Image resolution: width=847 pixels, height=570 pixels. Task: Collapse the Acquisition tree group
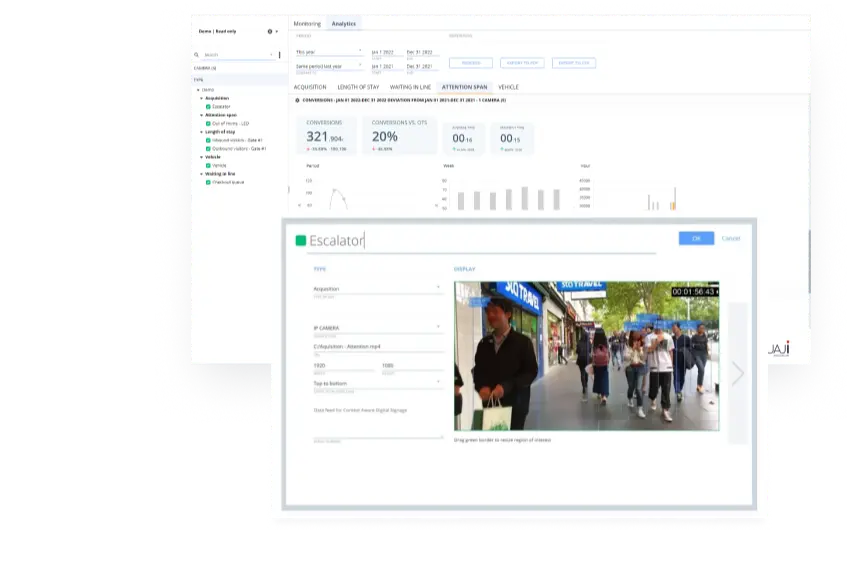(x=202, y=98)
